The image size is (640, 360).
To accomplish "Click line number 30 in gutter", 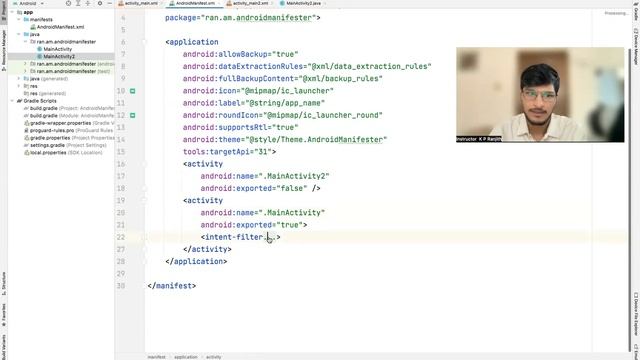I will click(121, 286).
